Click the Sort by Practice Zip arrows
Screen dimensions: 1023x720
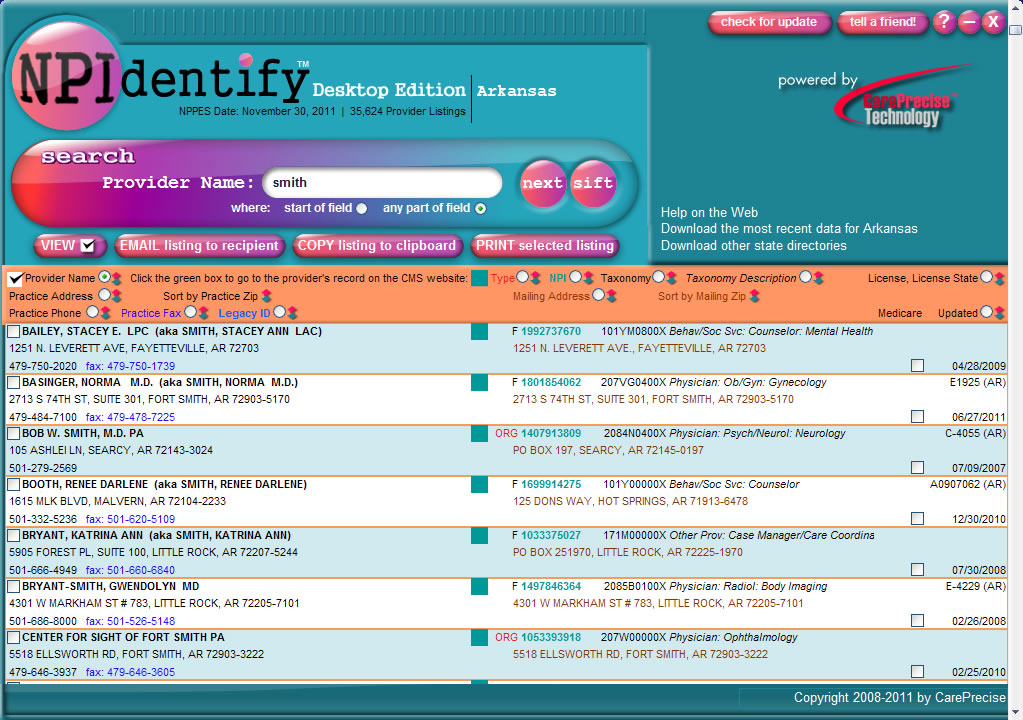coord(267,296)
